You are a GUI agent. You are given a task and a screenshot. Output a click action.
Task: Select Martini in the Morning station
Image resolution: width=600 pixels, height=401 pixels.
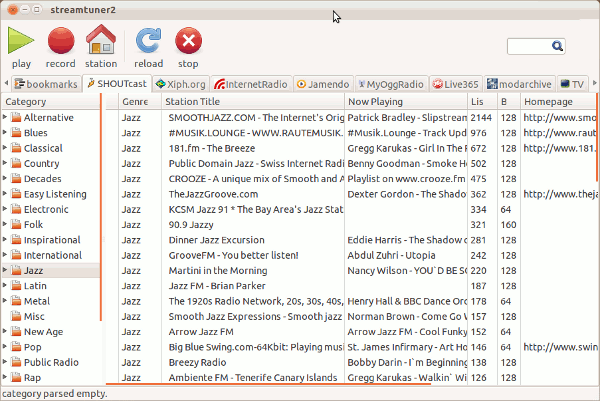pyautogui.click(x=351, y=271)
